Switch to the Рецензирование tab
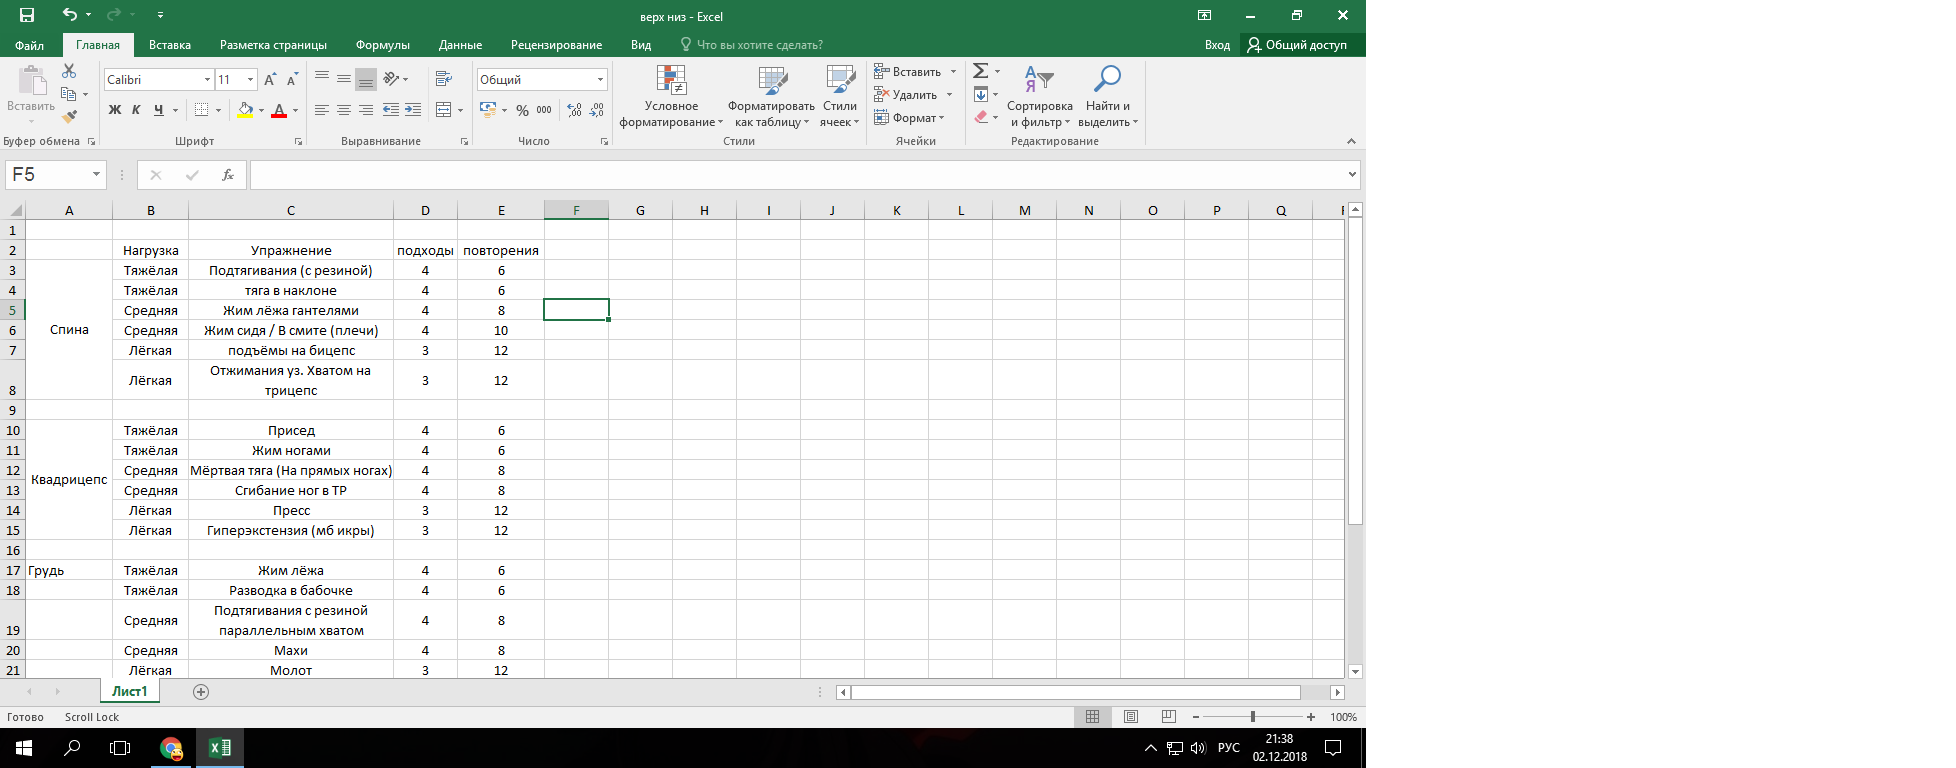 (x=556, y=45)
